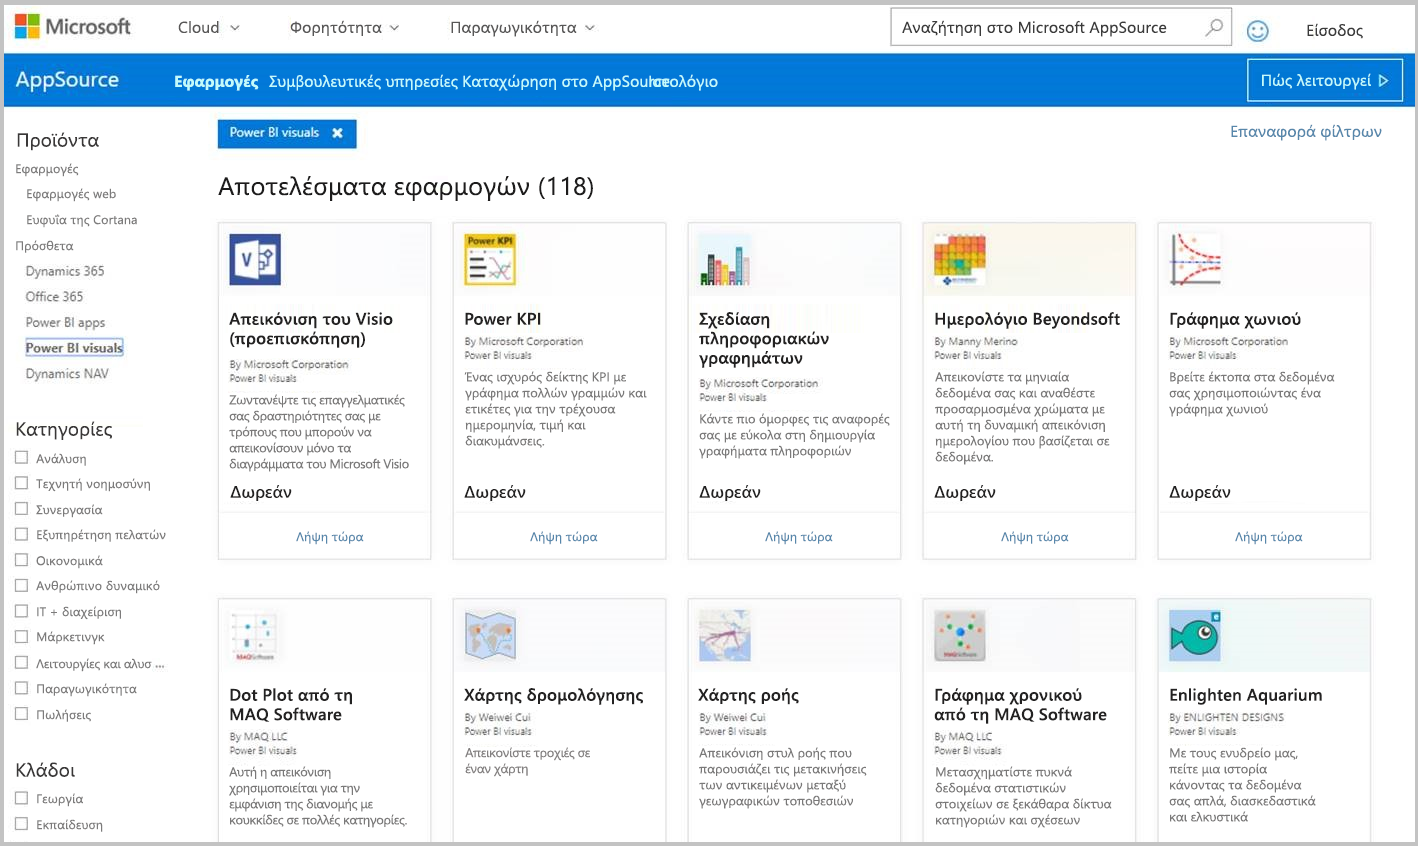Select Power BI visuals in sidebar

point(74,348)
